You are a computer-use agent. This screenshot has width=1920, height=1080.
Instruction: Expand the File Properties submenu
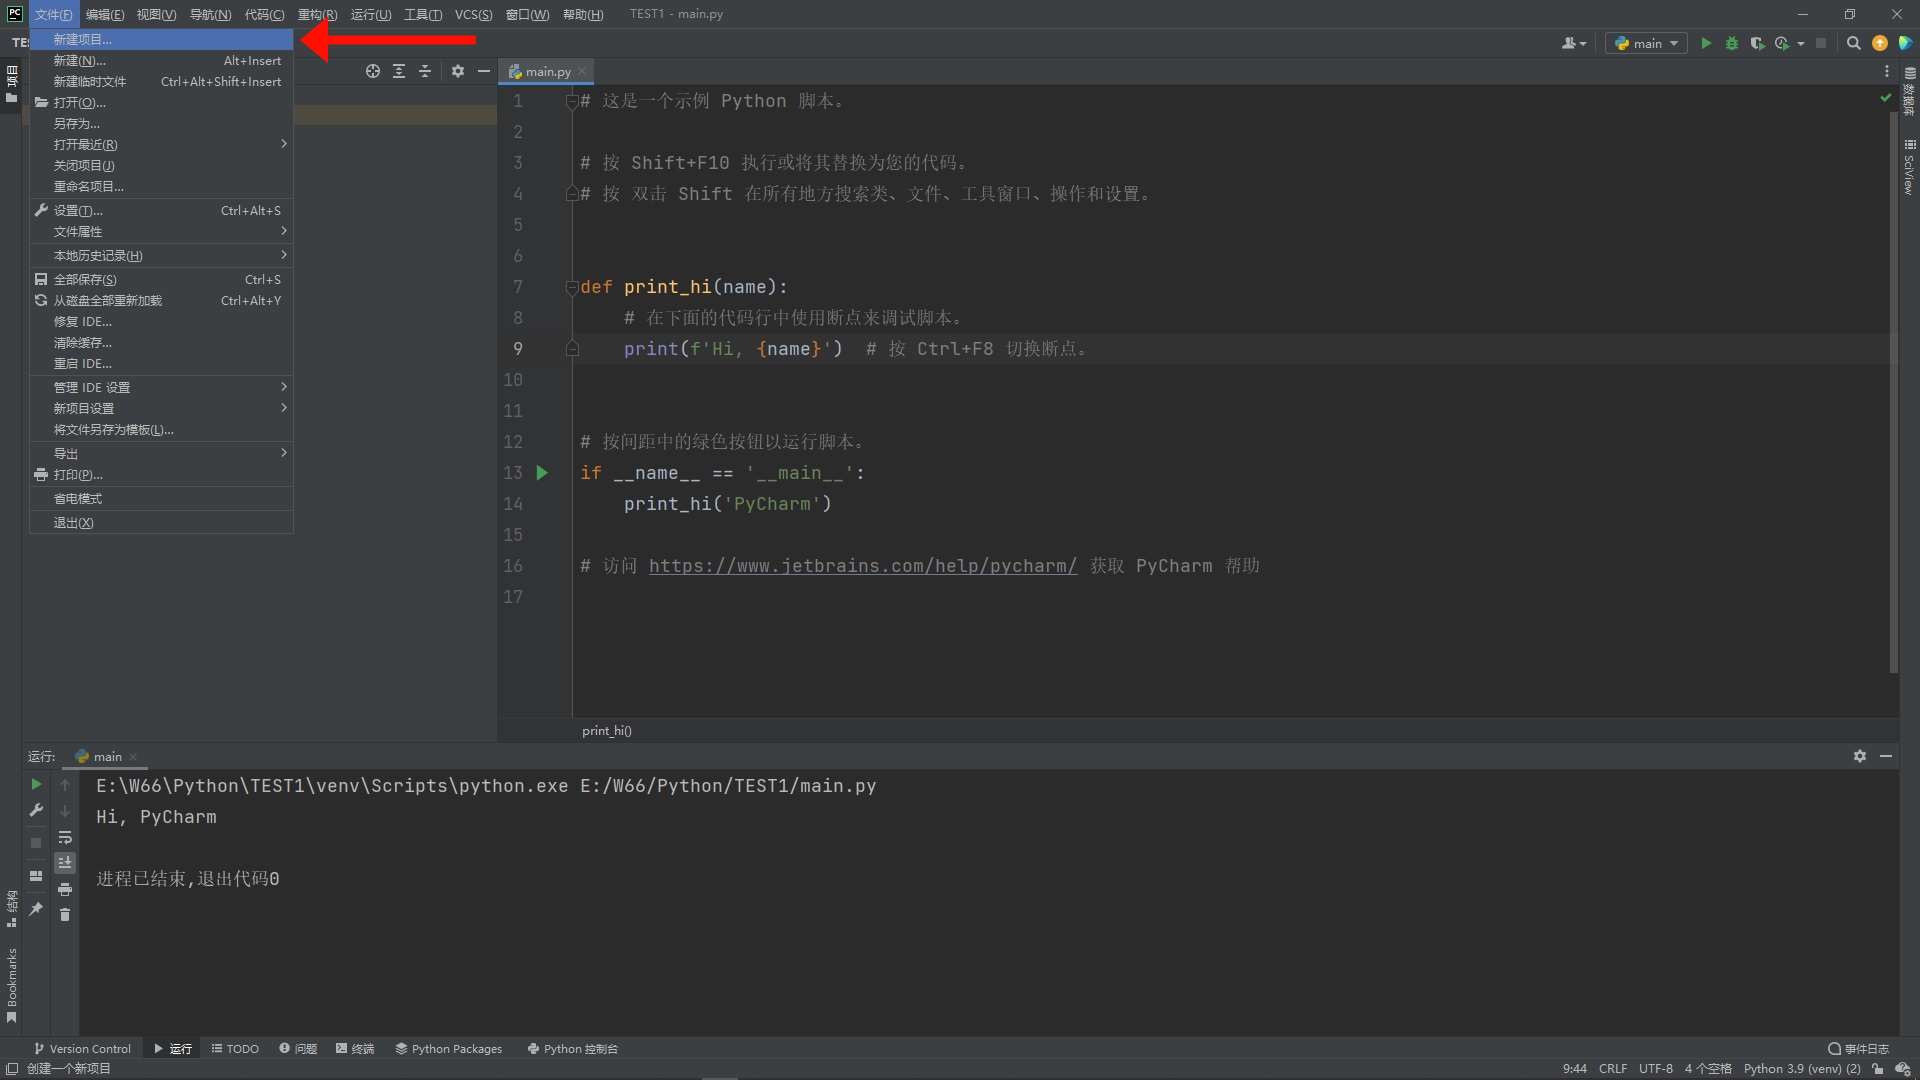pyautogui.click(x=161, y=231)
